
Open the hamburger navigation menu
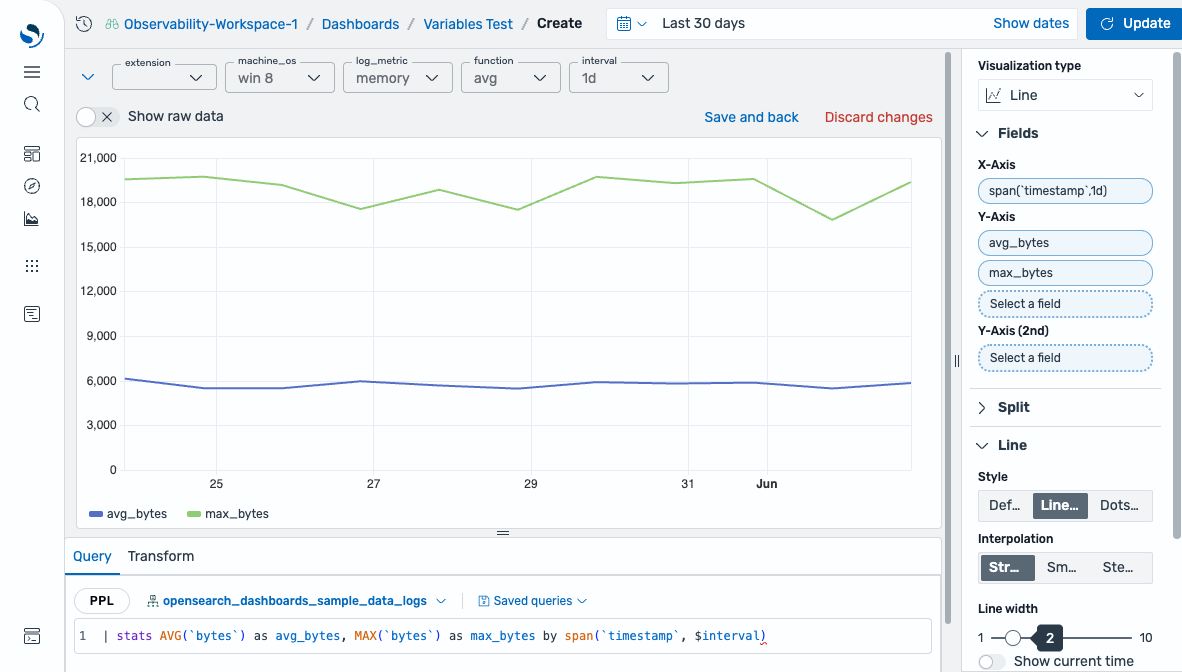tap(32, 72)
